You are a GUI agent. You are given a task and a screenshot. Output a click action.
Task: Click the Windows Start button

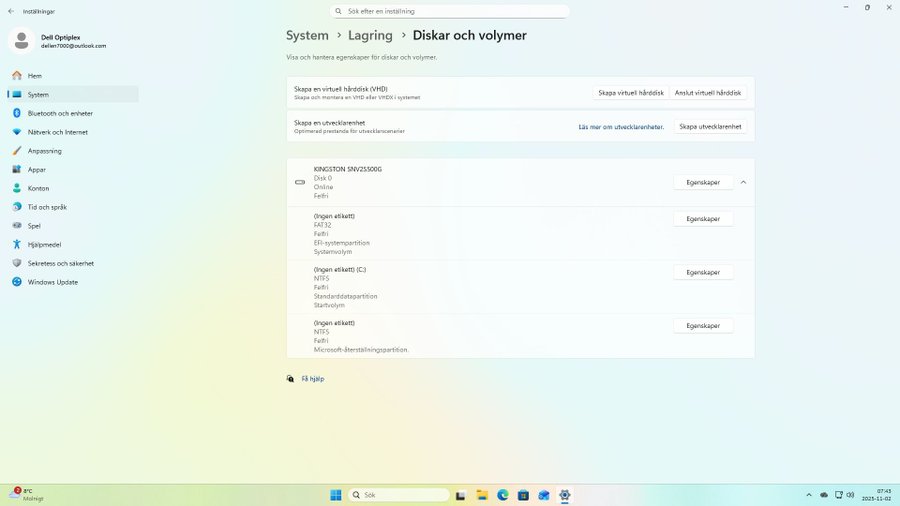tap(336, 495)
